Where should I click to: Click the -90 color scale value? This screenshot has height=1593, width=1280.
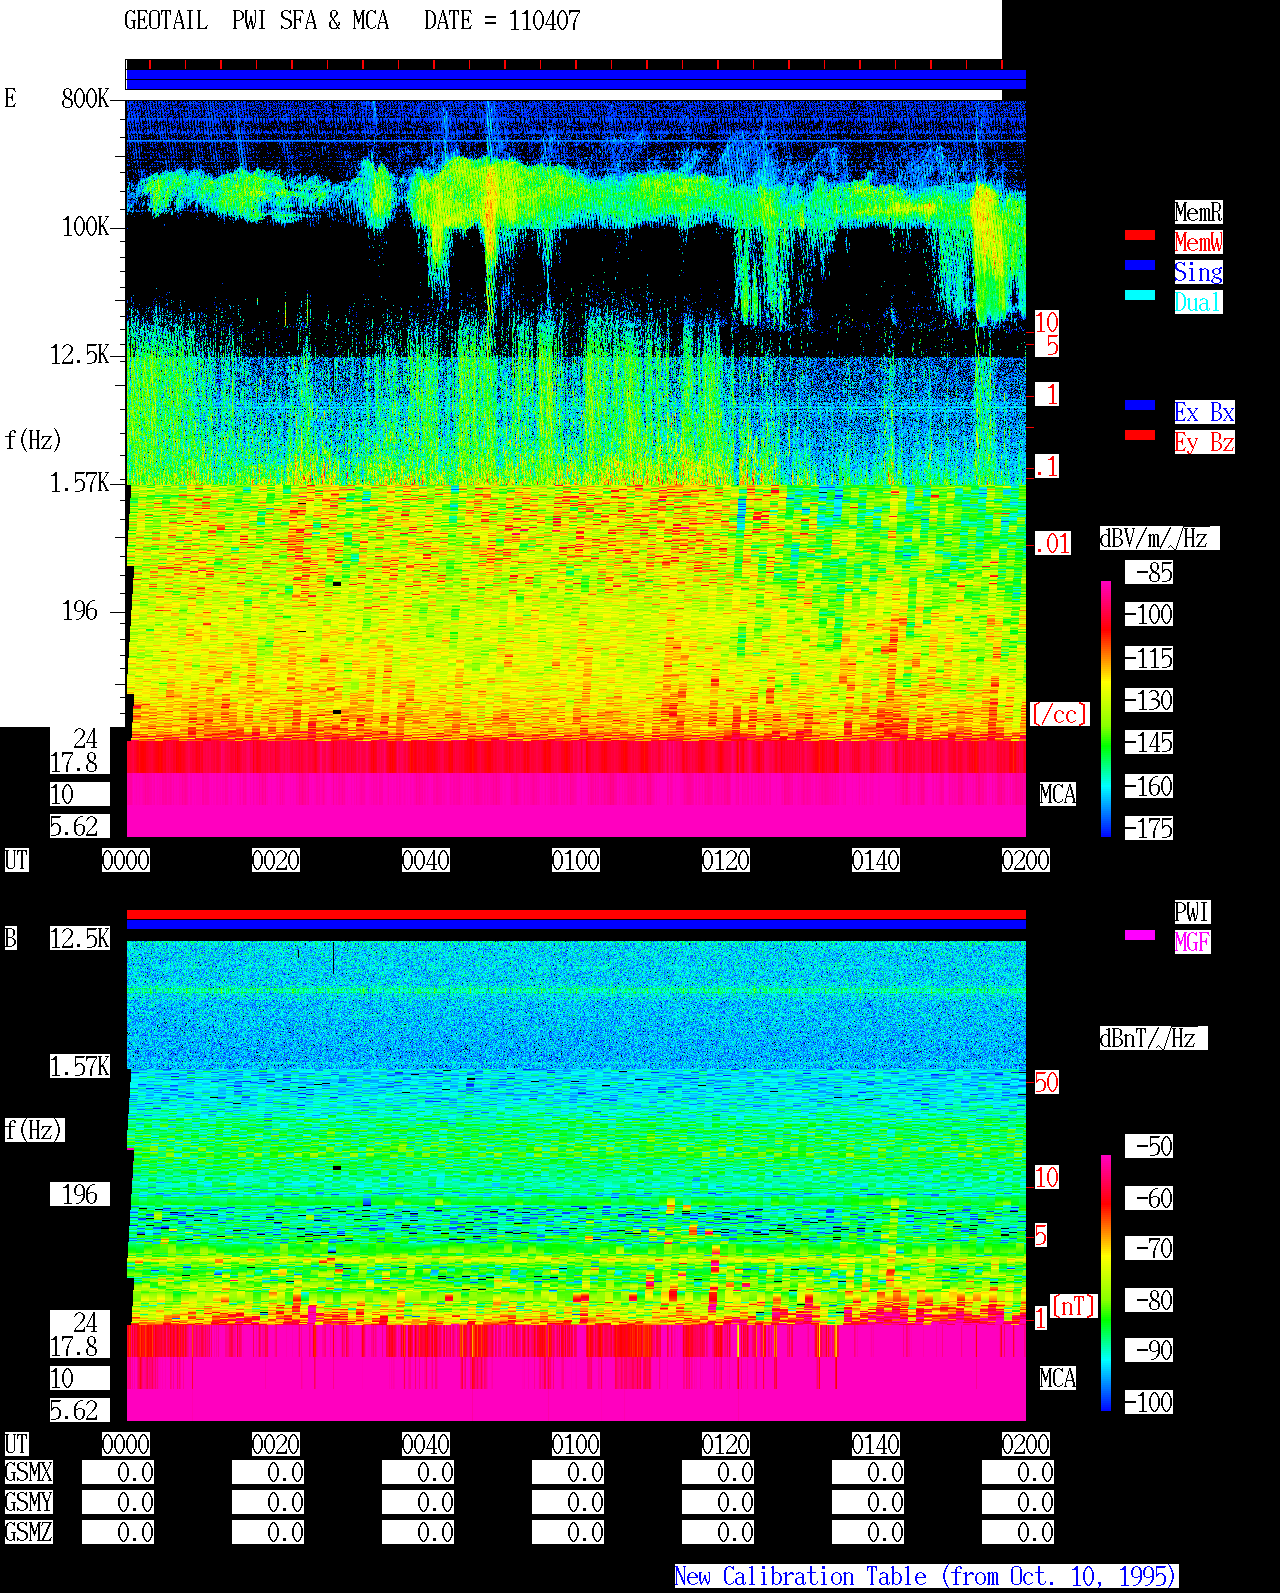point(1149,1350)
